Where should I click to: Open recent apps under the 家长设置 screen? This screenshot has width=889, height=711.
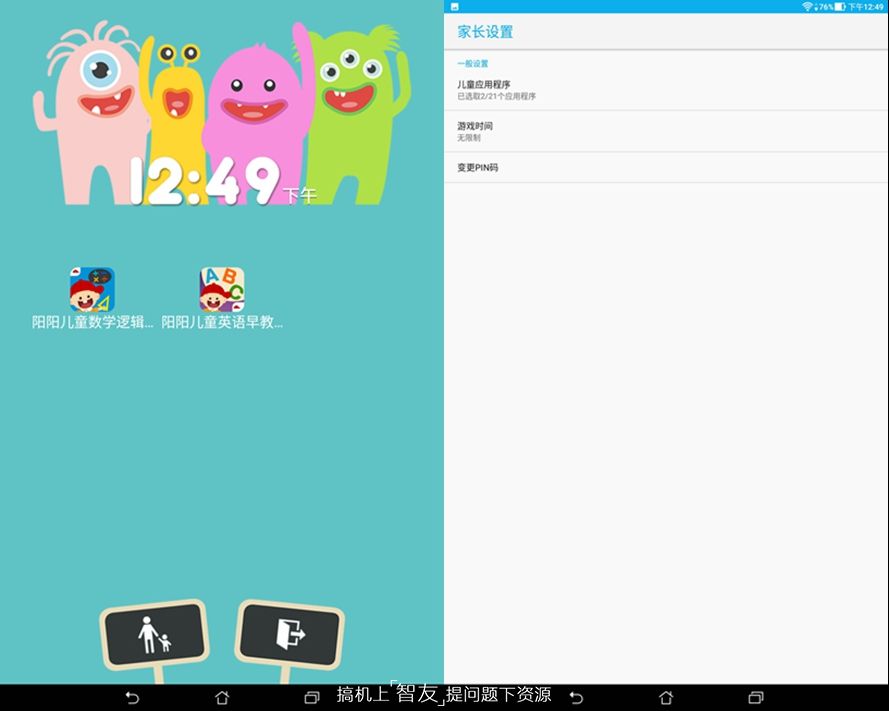pyautogui.click(x=756, y=697)
